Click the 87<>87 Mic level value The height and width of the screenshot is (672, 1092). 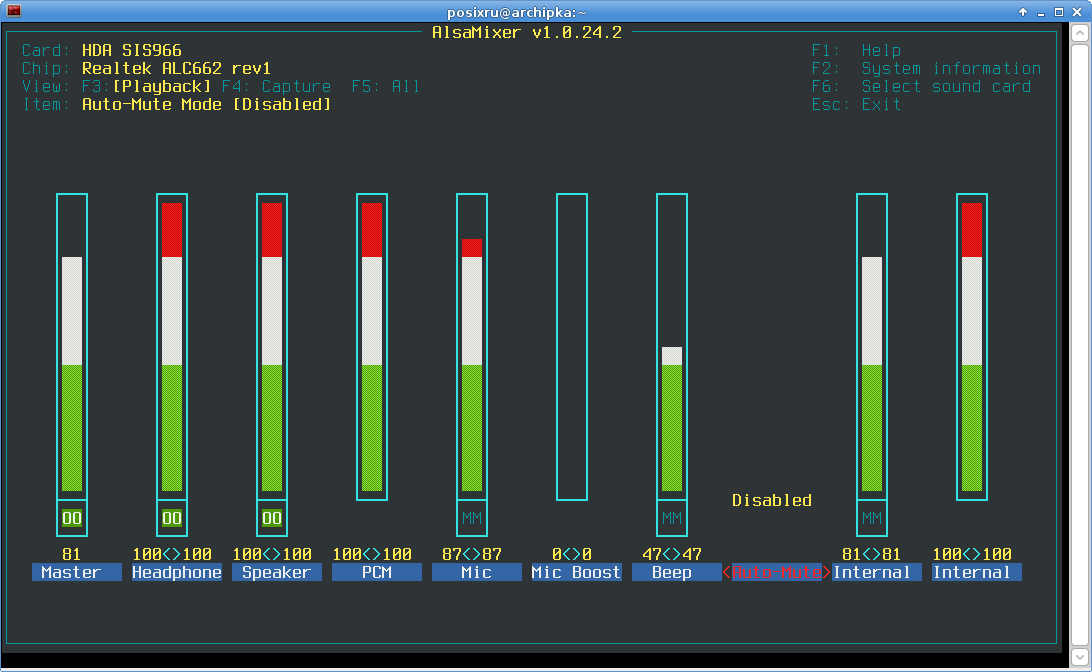click(x=471, y=554)
